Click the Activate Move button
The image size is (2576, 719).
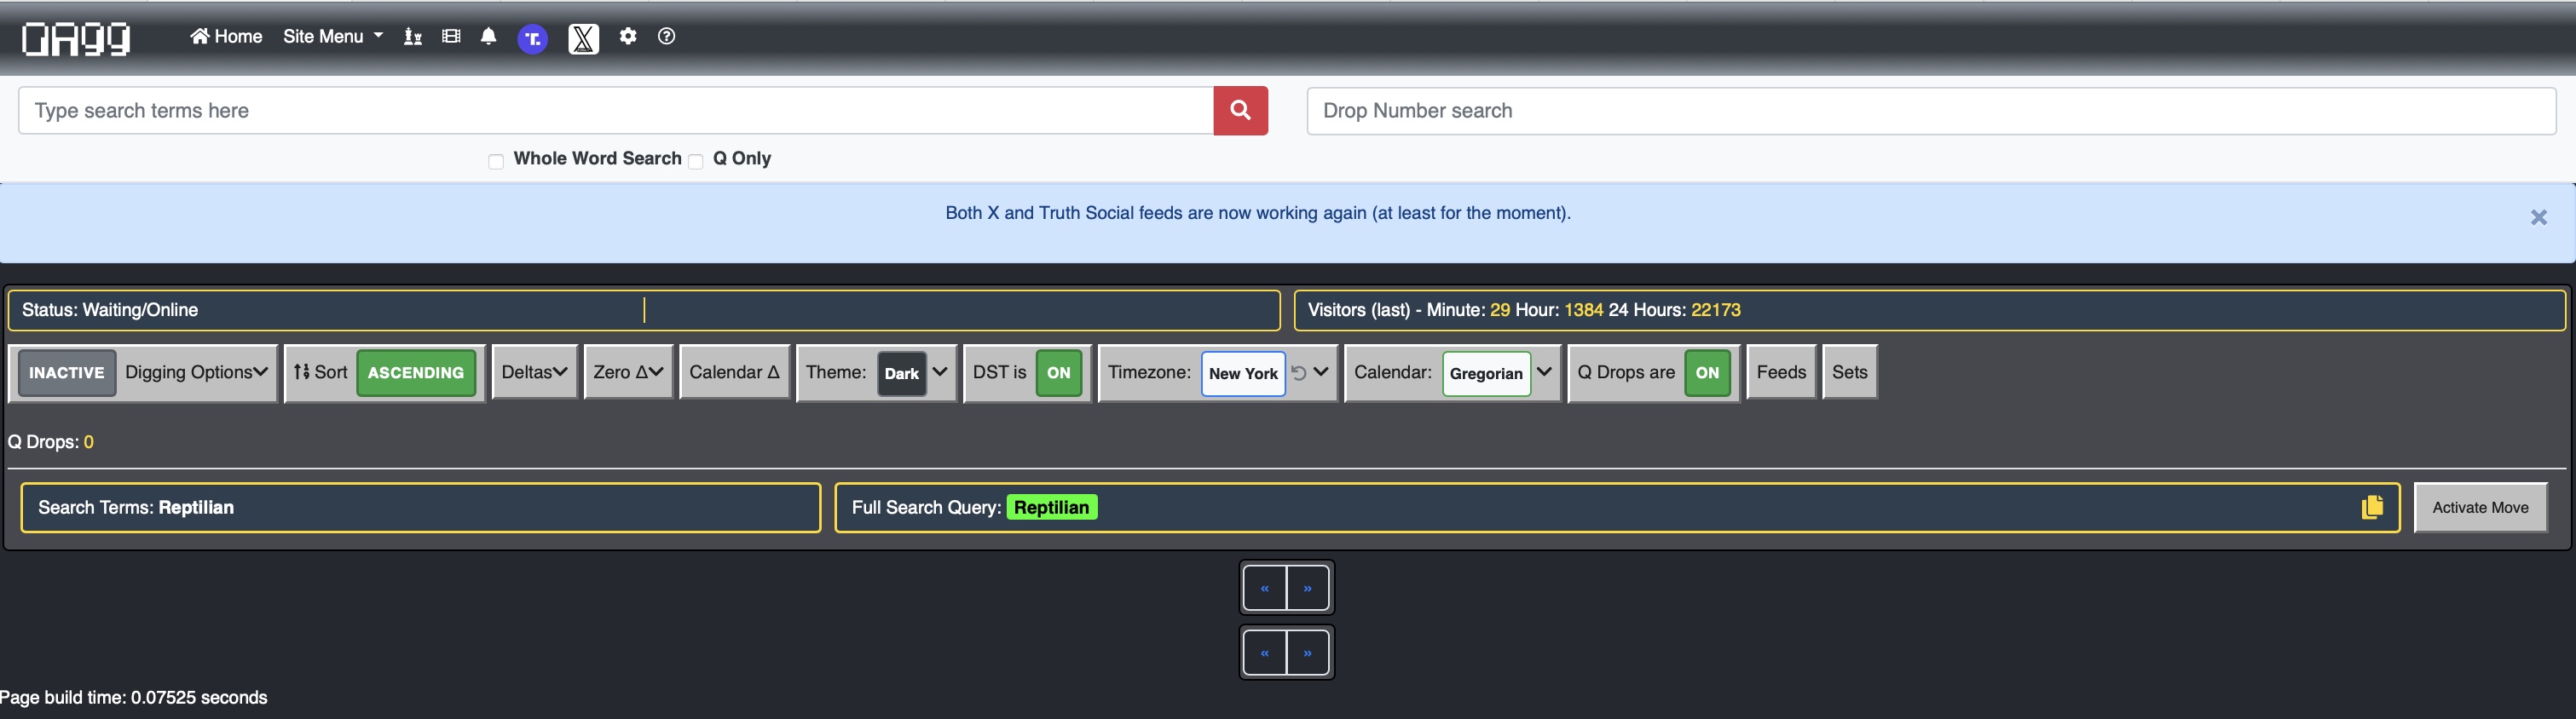(2480, 508)
